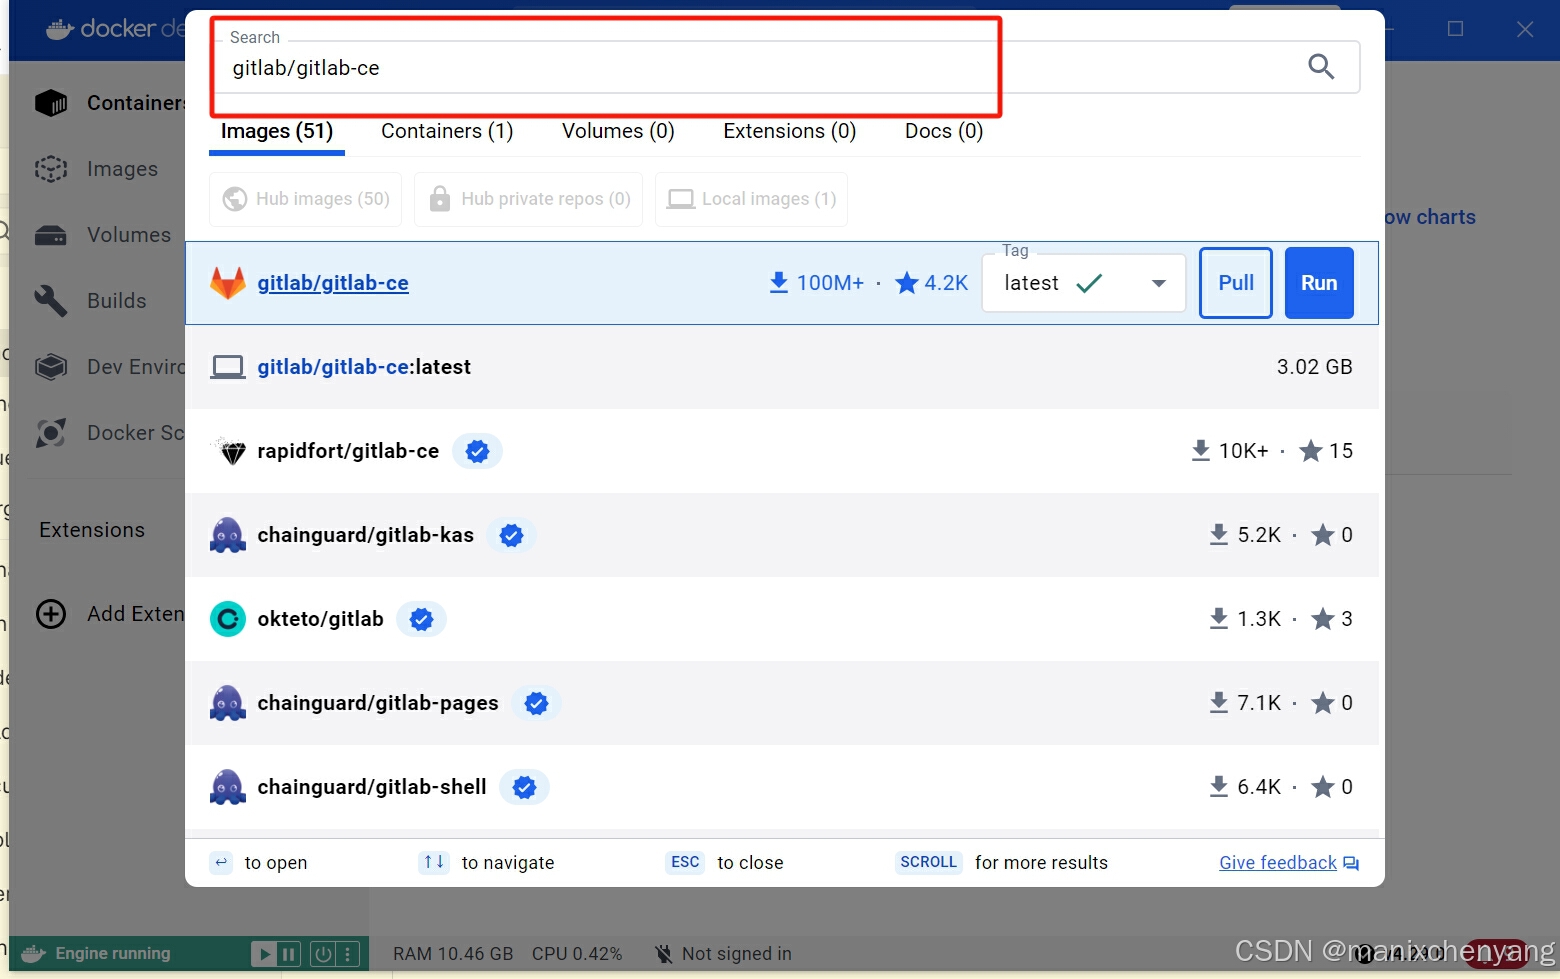The width and height of the screenshot is (1560, 979).
Task: Click the GitLab fox logo
Action: [x=228, y=283]
